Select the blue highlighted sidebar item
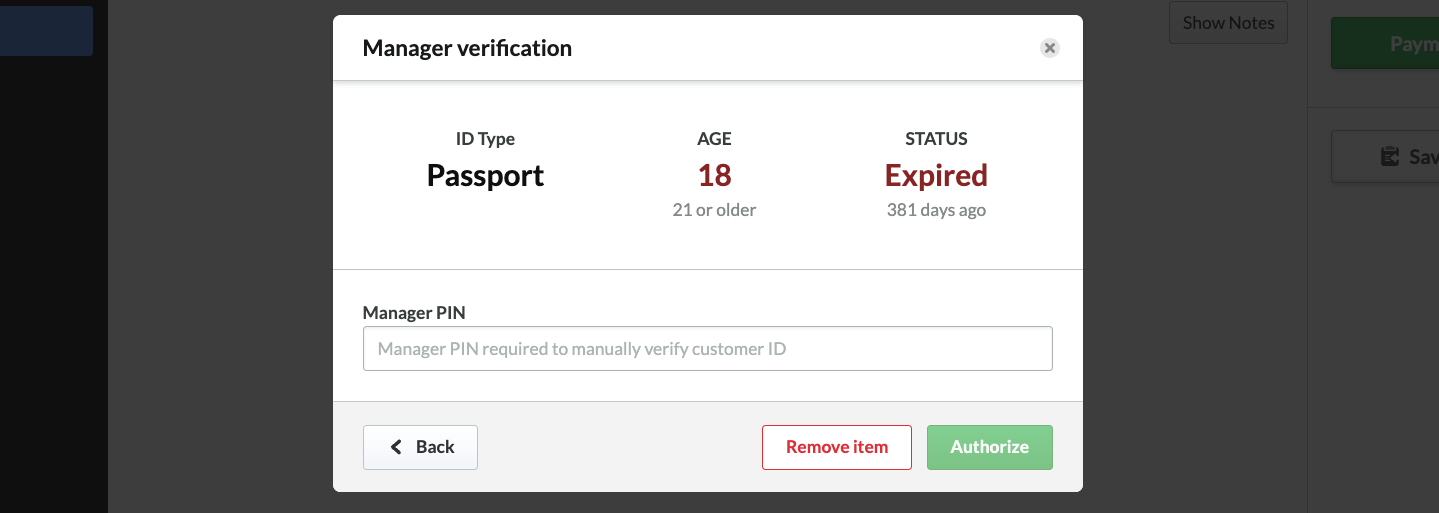This screenshot has width=1439, height=513. coord(46,31)
